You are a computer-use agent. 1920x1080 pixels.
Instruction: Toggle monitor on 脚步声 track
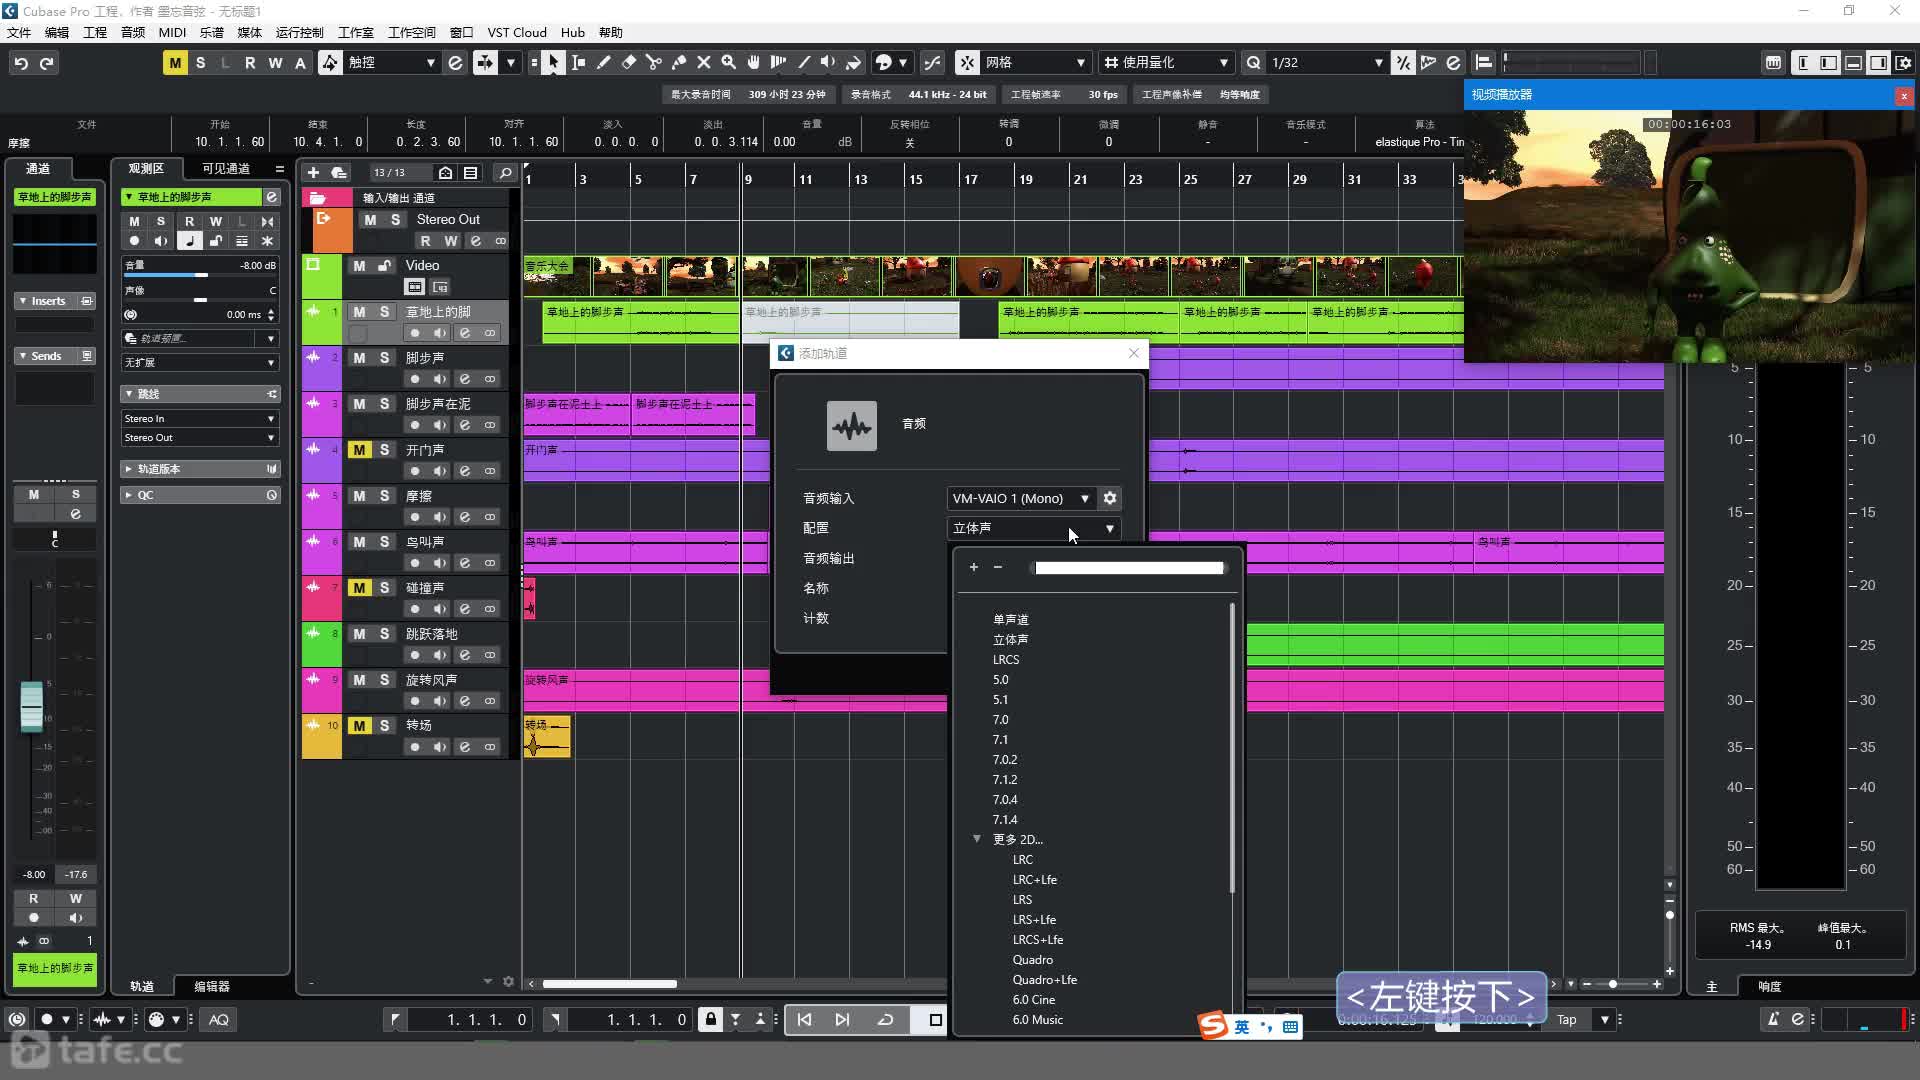click(x=439, y=379)
